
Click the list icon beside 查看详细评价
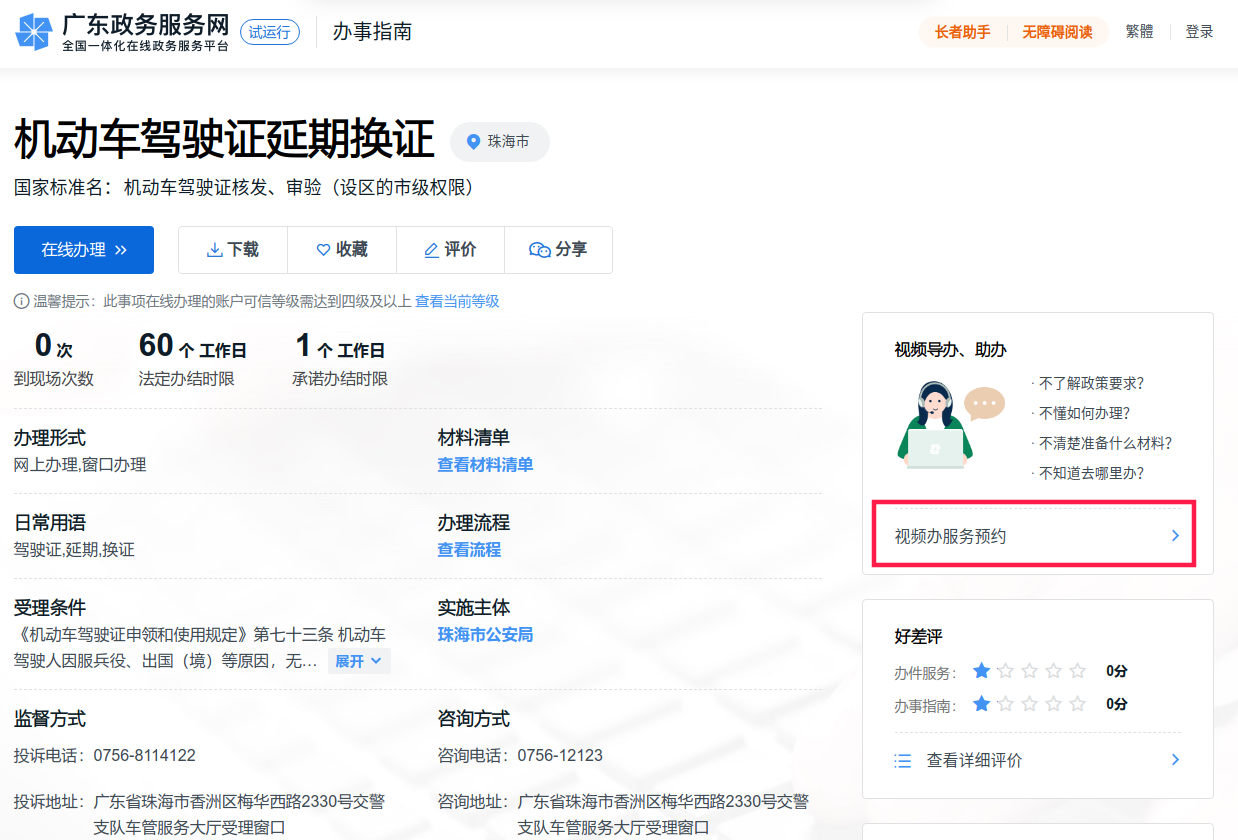903,761
